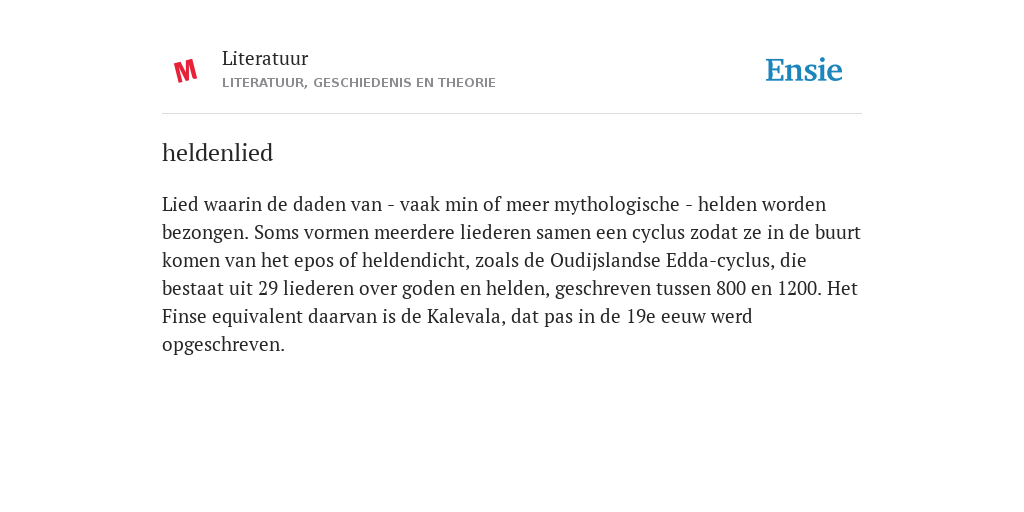
Task: Click the word opgeschreven ending the paragraph
Action: pyautogui.click(x=223, y=345)
